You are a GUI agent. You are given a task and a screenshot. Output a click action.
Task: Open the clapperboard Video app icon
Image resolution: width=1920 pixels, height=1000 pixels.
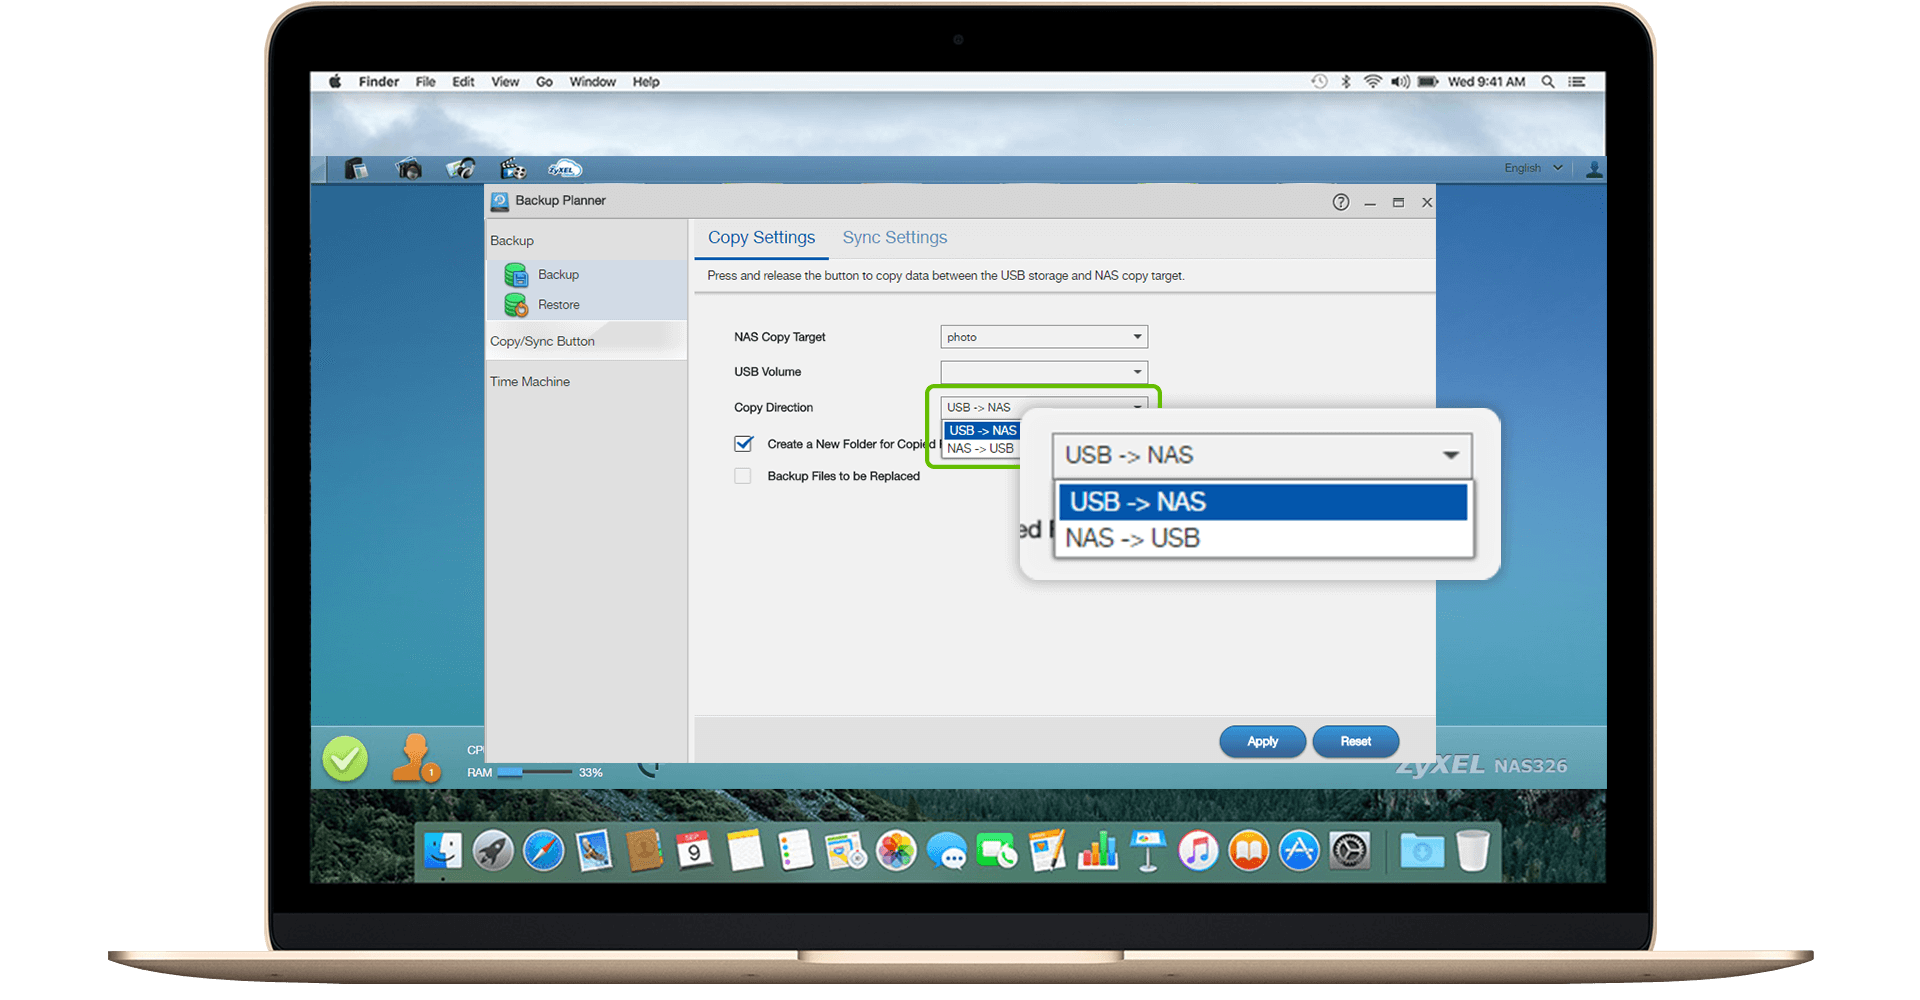click(x=512, y=169)
